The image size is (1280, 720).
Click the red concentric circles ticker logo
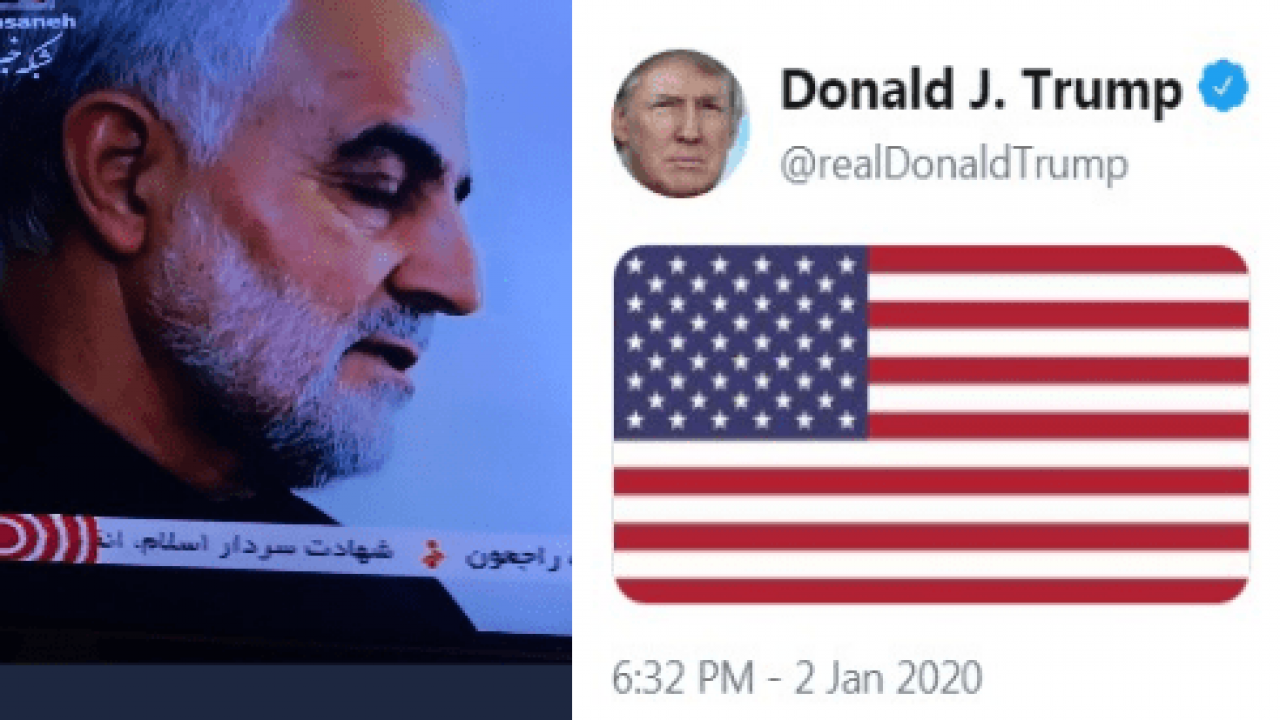(x=45, y=538)
